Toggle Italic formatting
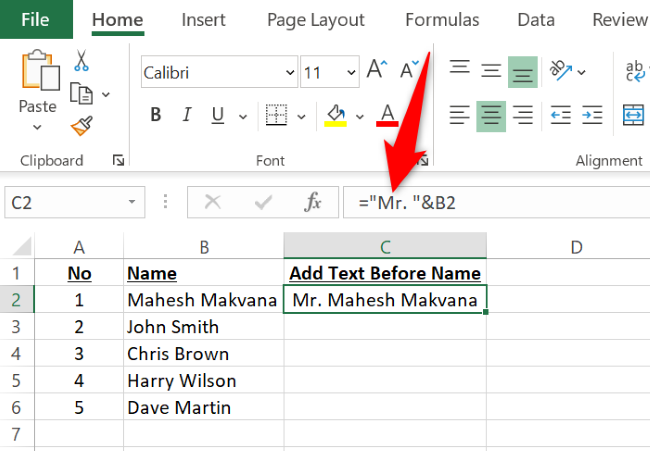 pyautogui.click(x=185, y=115)
